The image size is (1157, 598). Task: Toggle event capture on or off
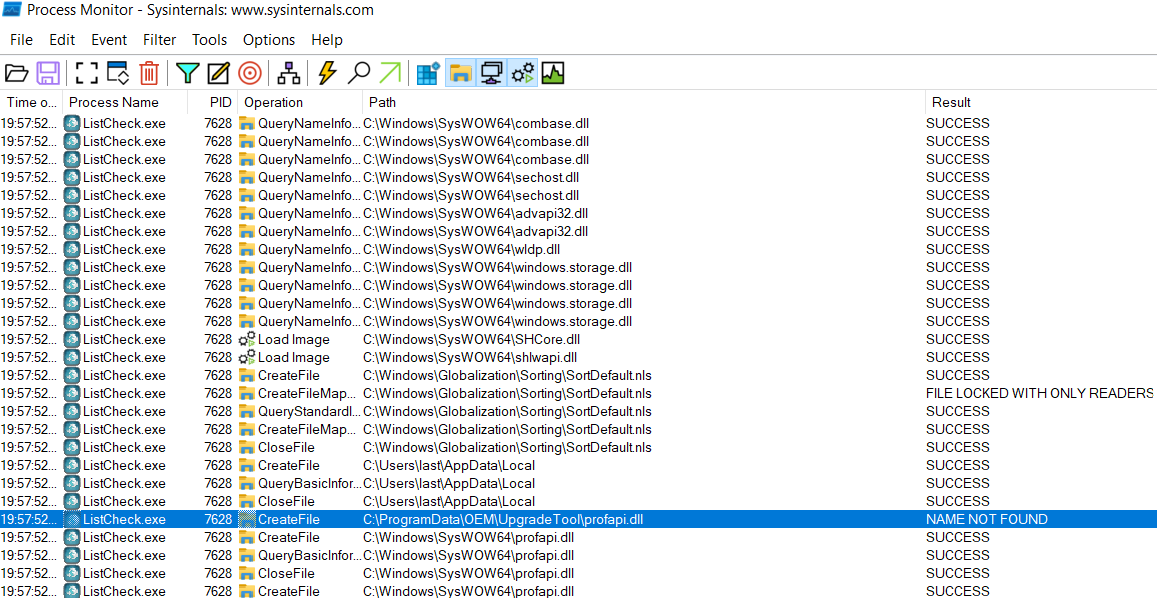point(85,72)
